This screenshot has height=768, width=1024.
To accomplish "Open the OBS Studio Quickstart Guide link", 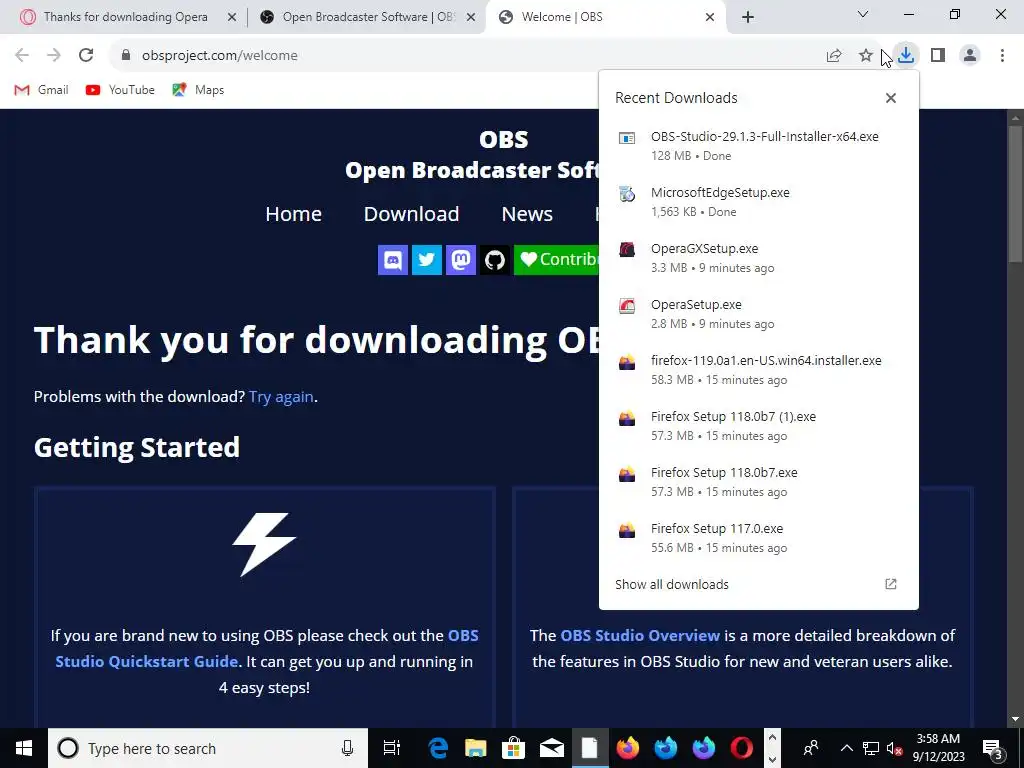I will (x=267, y=648).
